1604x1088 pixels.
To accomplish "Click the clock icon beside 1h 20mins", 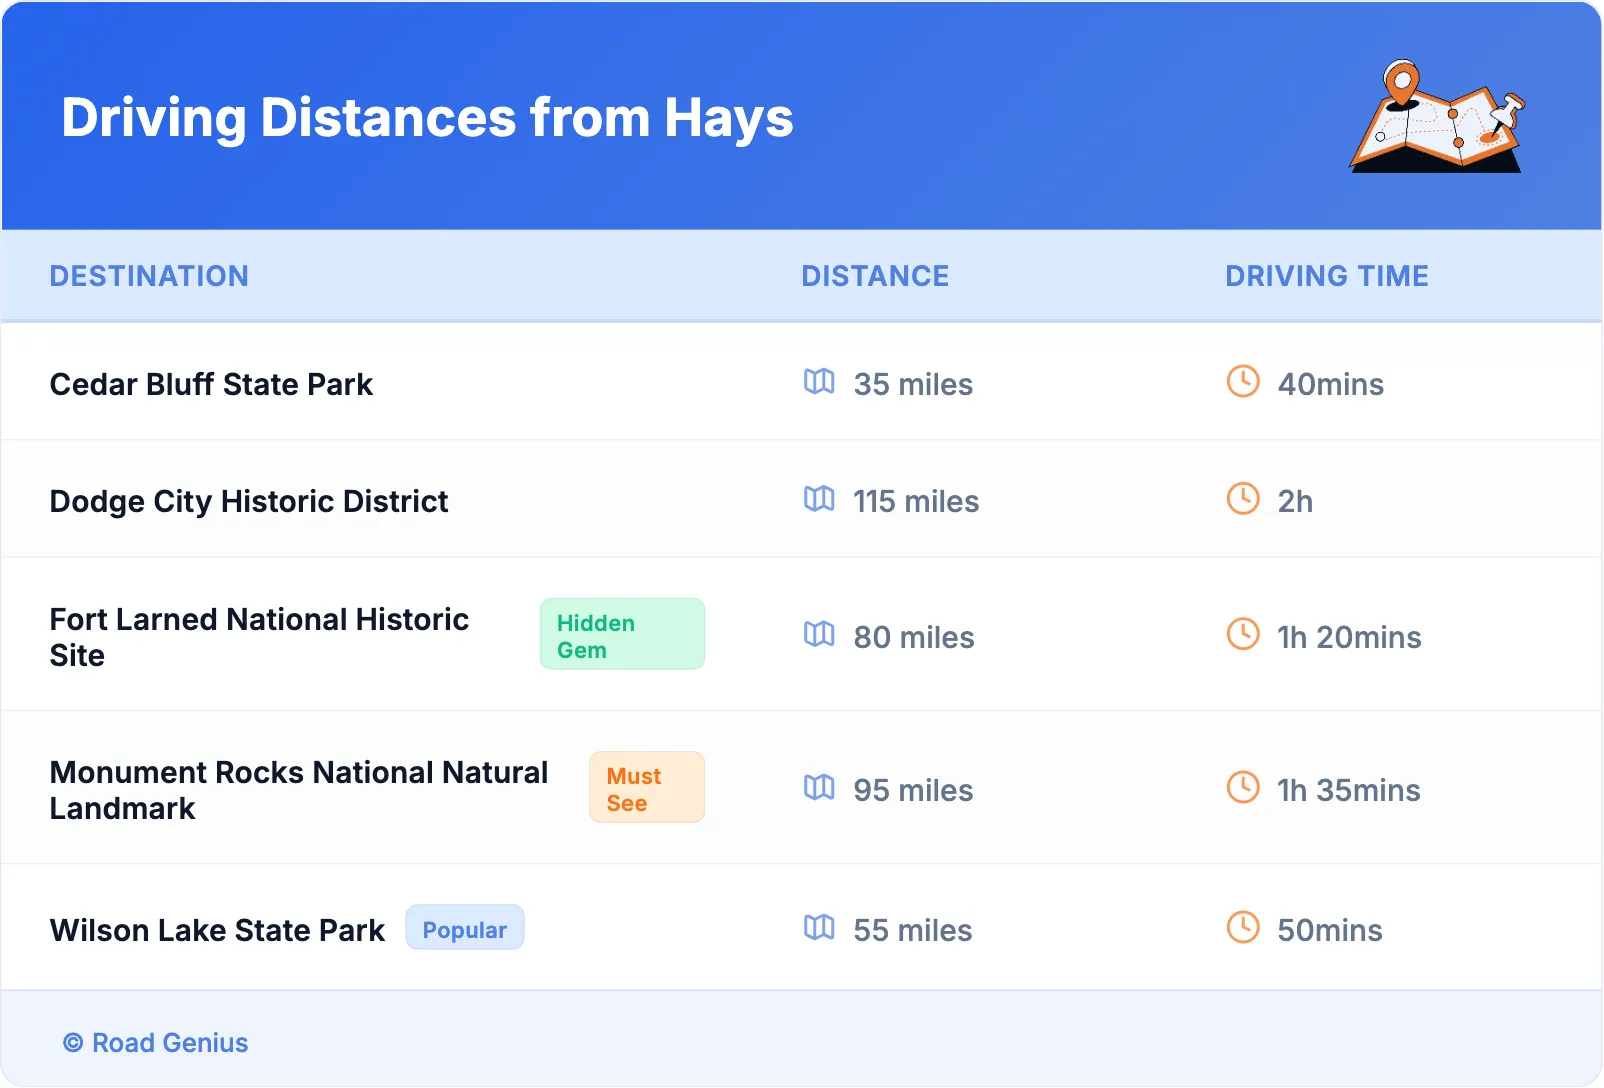I will [1243, 634].
